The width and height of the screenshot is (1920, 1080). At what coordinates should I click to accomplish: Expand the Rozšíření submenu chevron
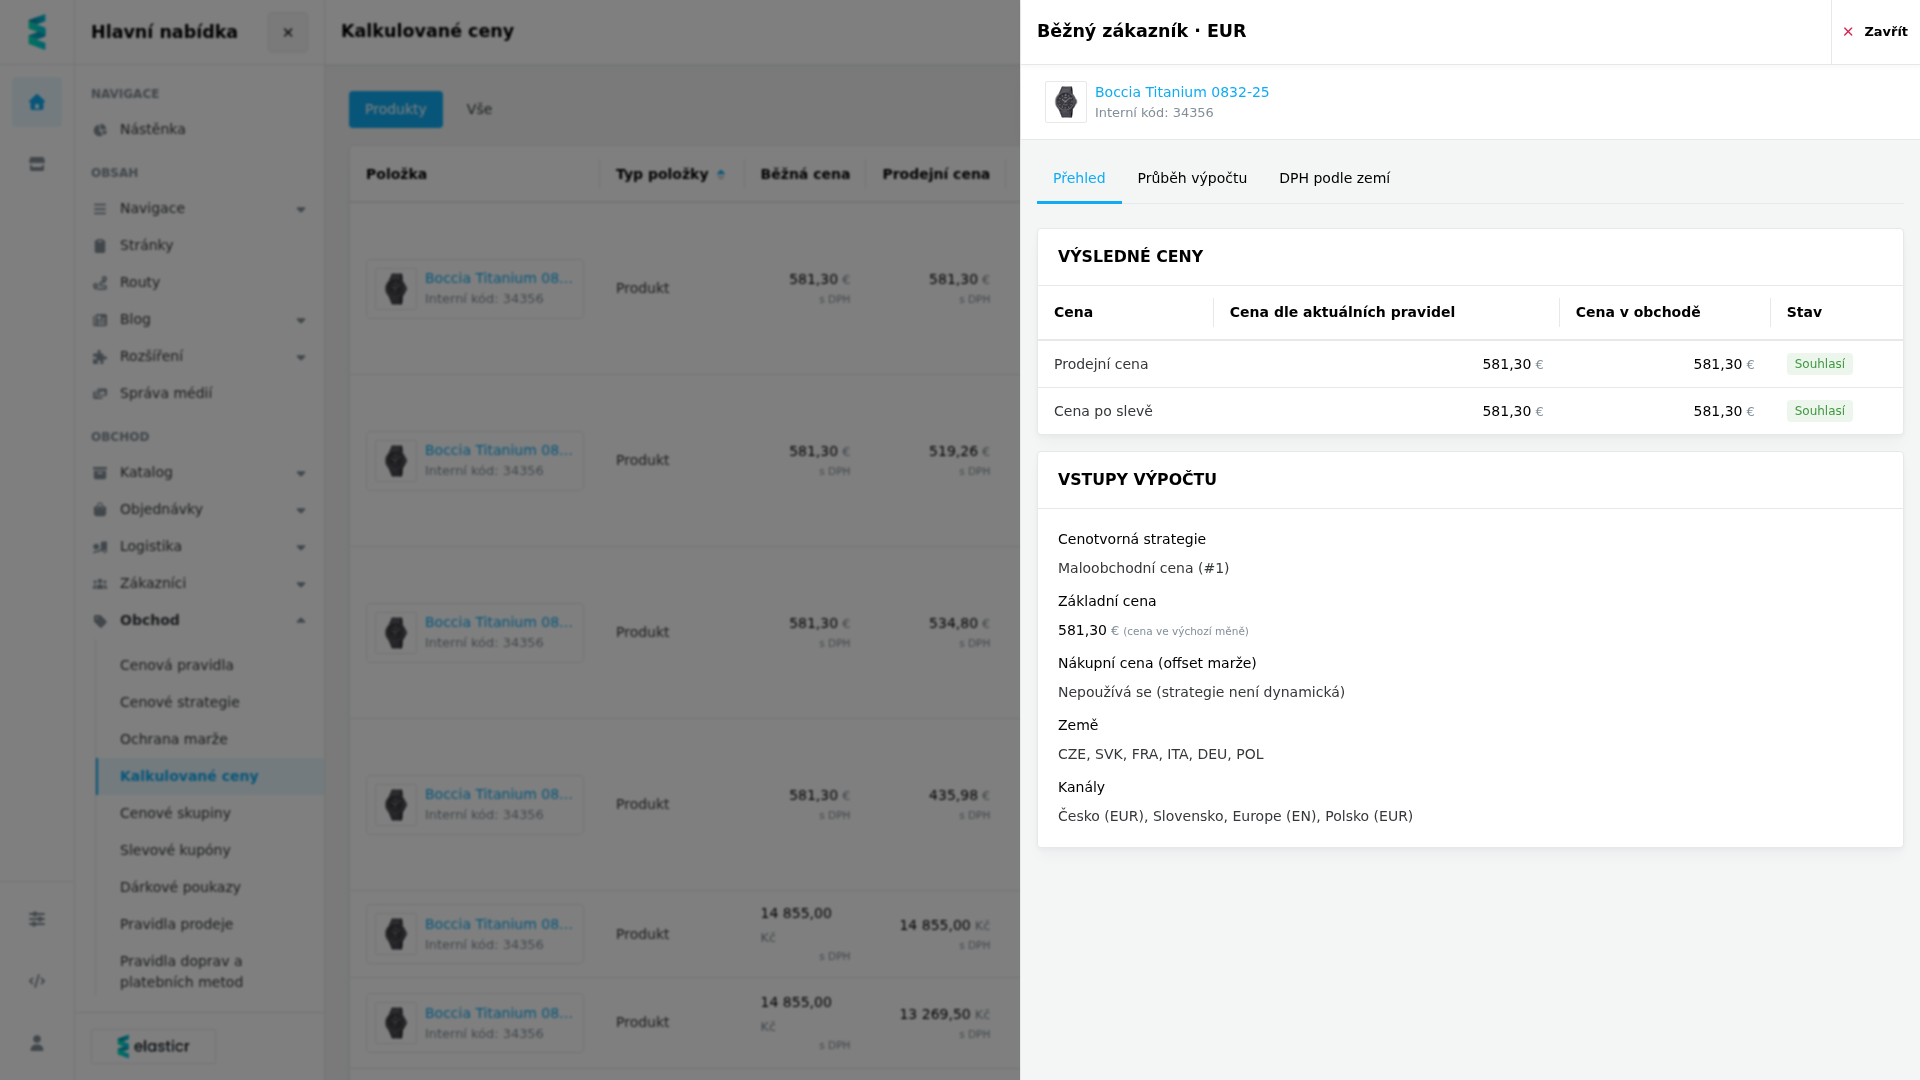point(301,357)
